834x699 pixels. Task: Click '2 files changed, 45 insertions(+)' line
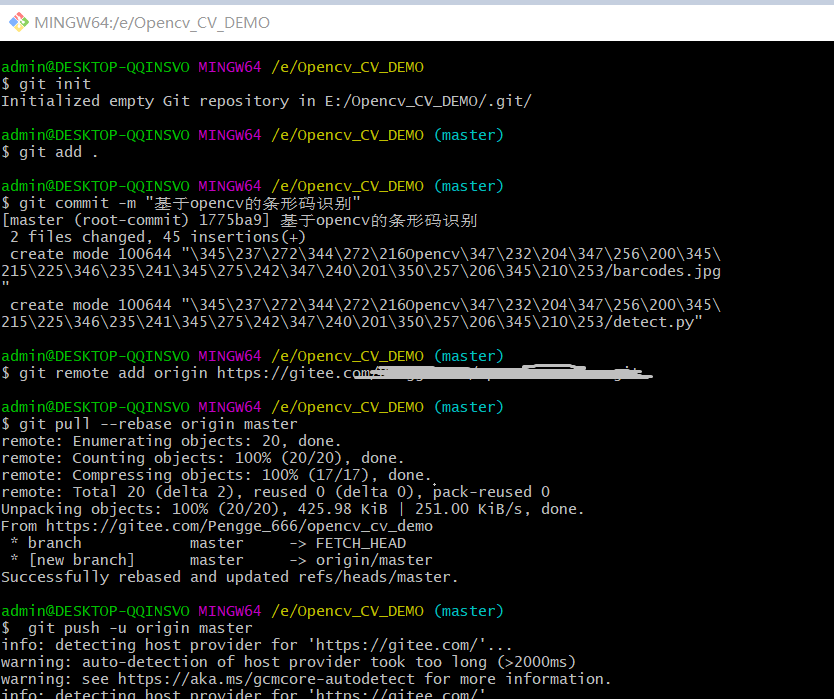158,237
